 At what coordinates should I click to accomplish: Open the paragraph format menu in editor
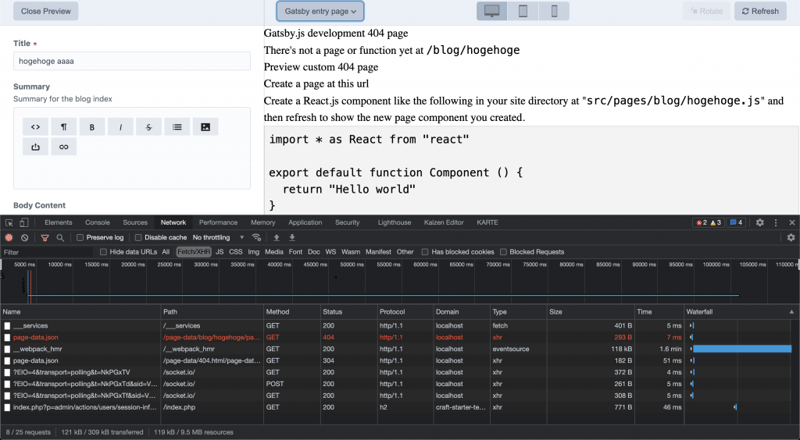64,127
